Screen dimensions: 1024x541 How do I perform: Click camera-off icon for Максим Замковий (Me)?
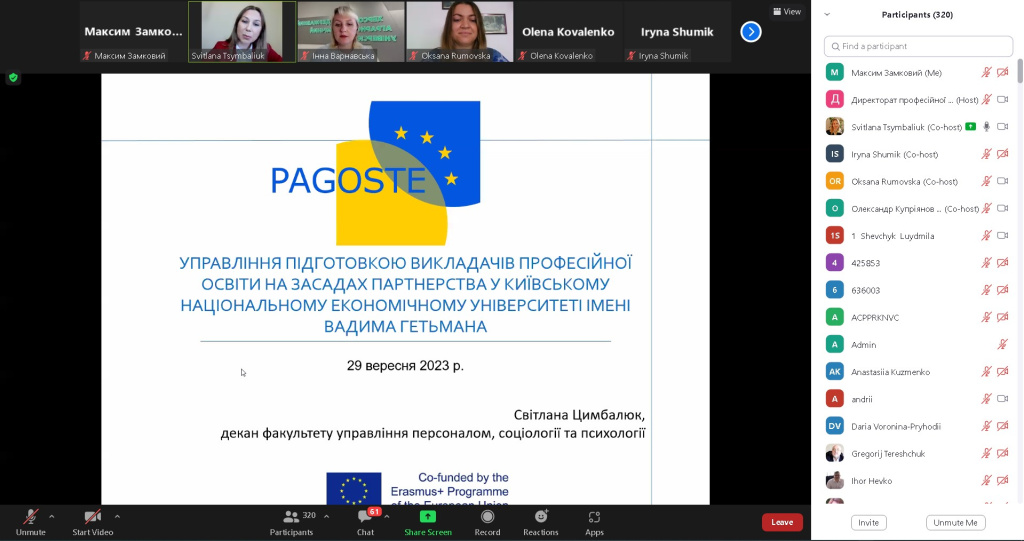(x=1003, y=73)
